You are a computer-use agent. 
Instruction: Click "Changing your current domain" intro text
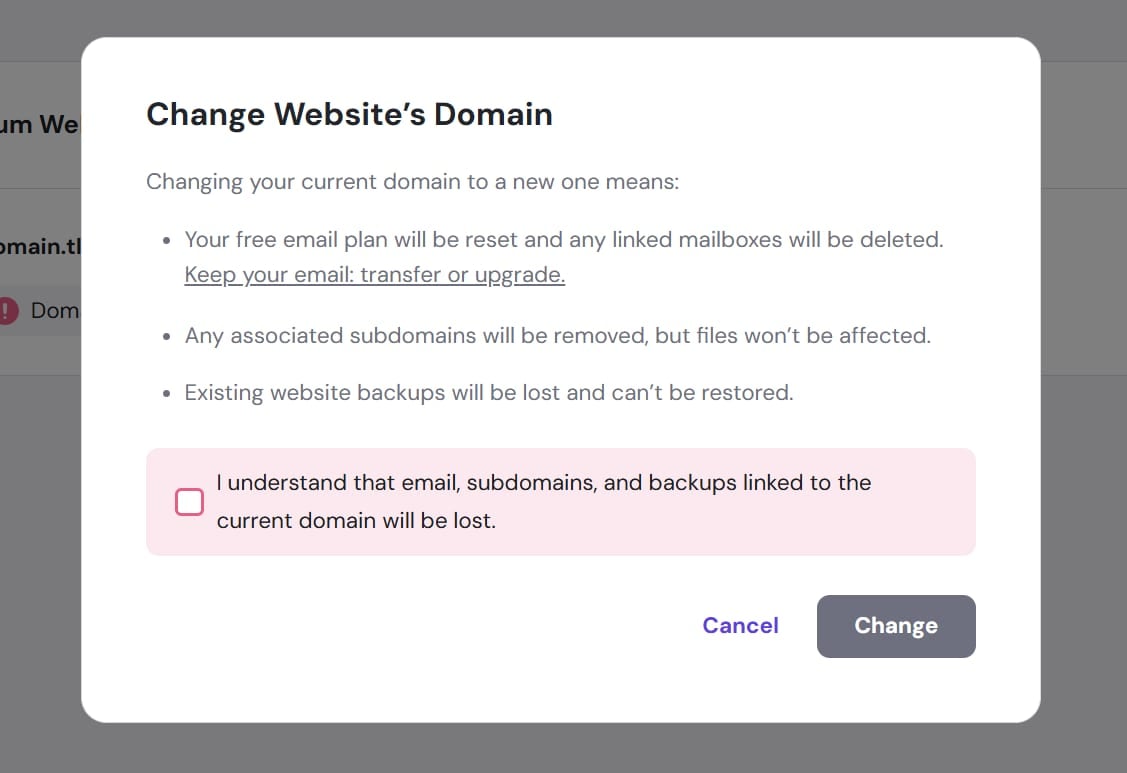click(412, 183)
